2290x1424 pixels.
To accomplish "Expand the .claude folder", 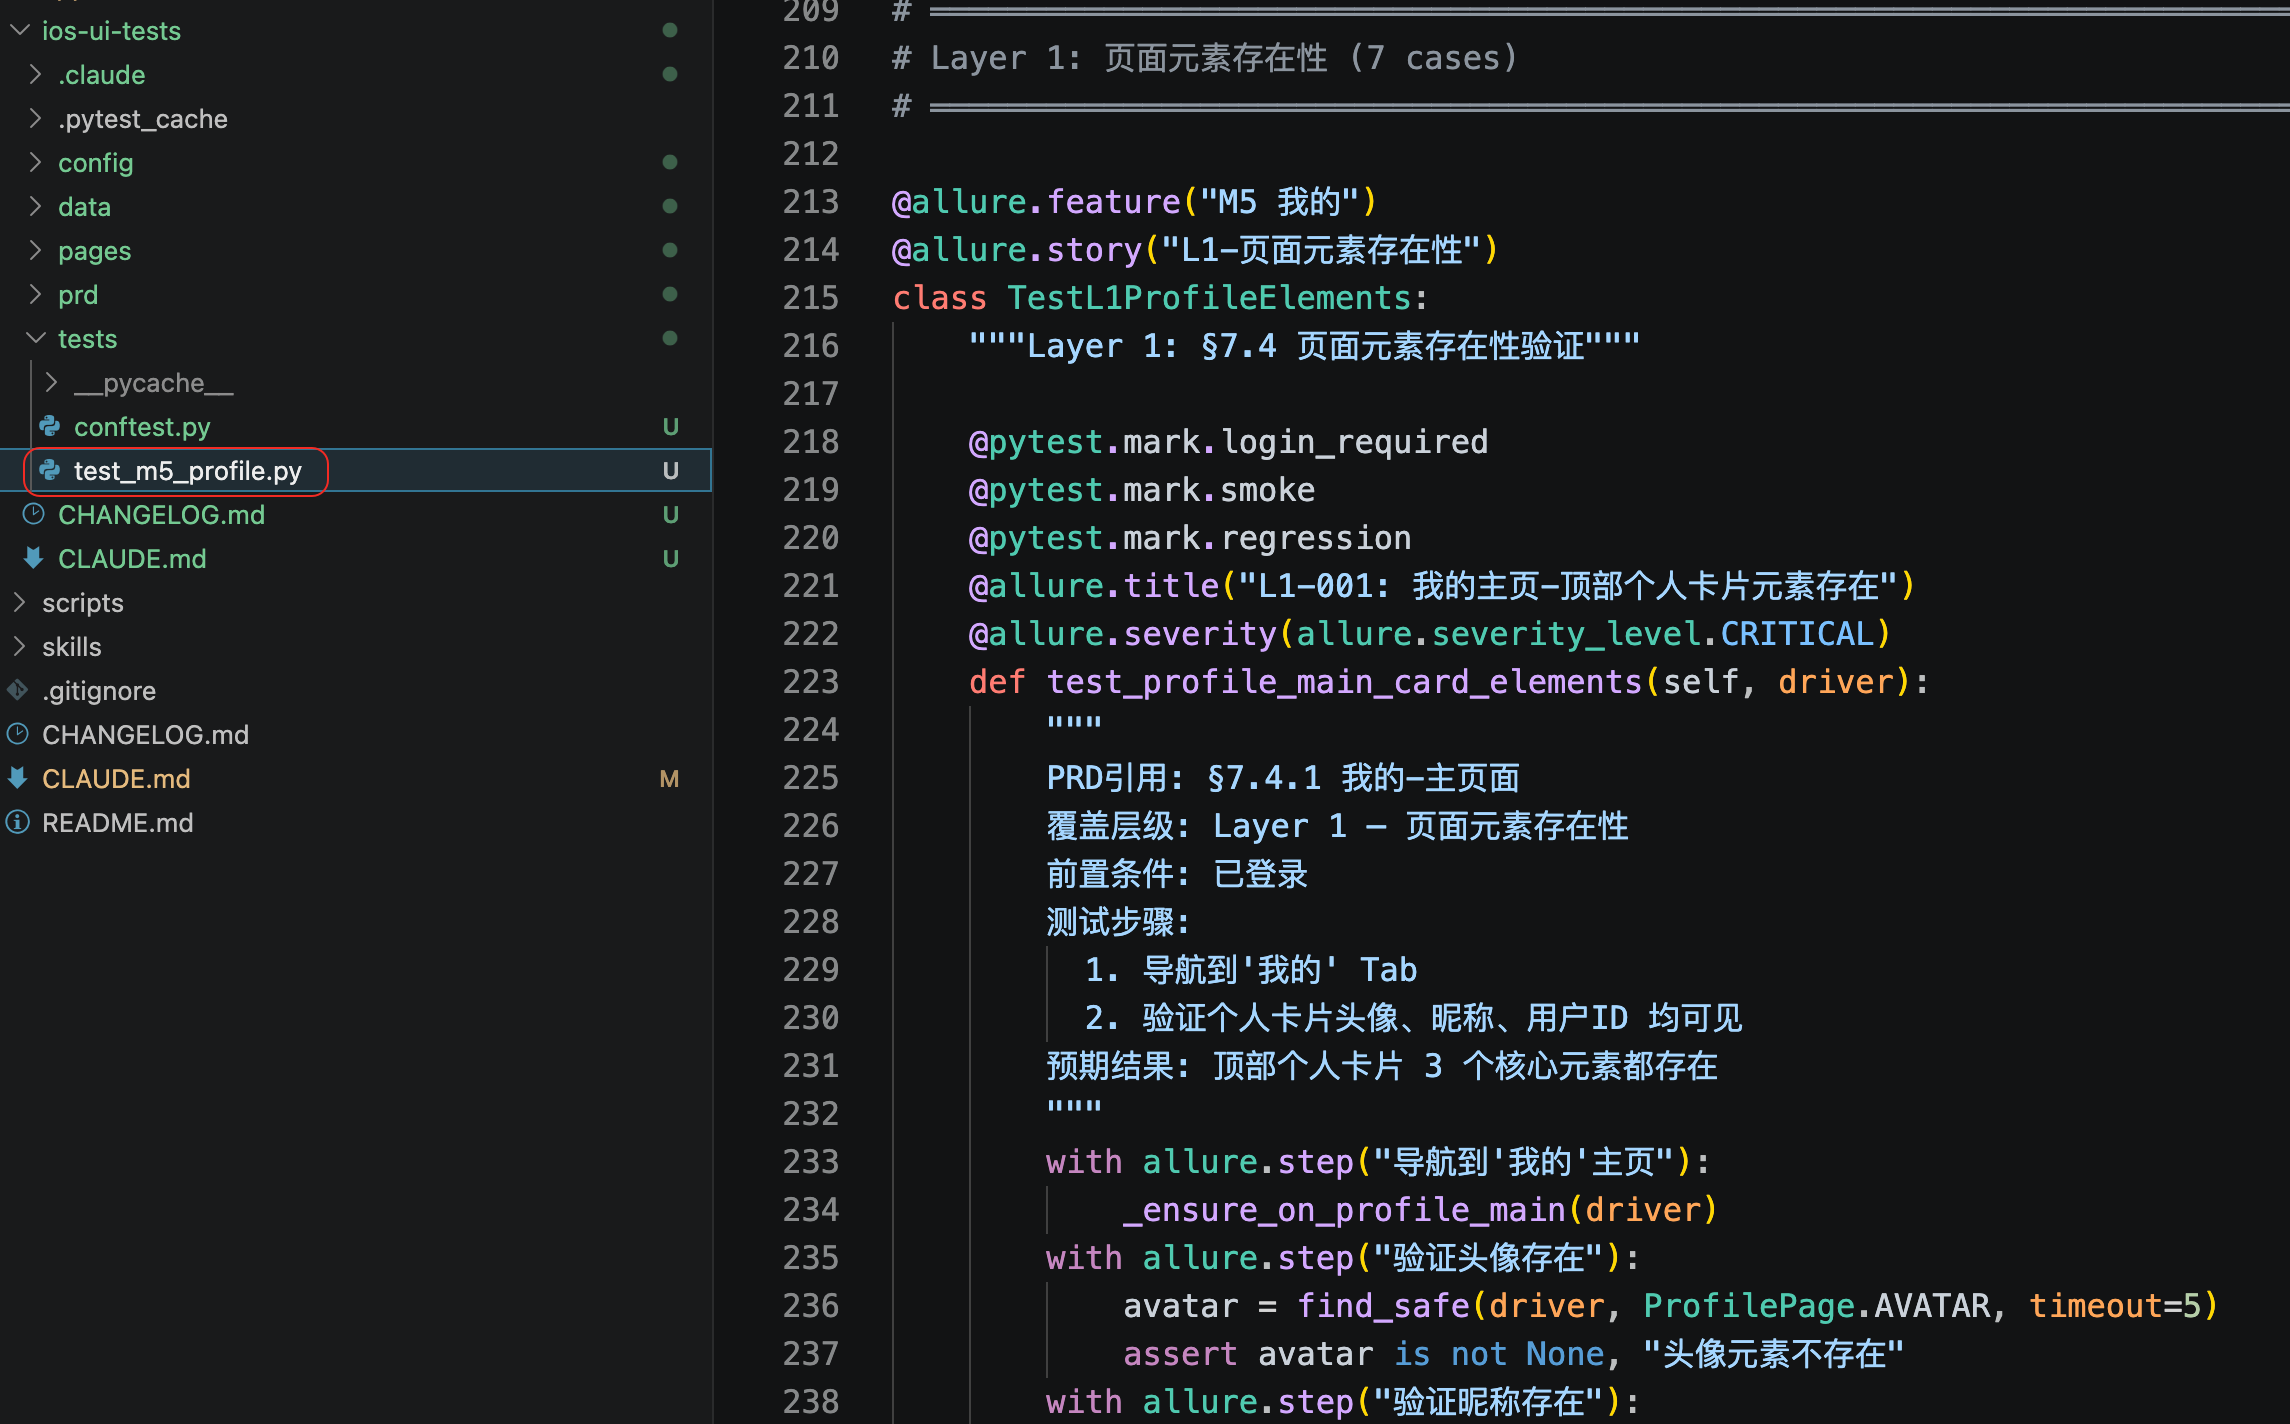I will pos(36,75).
